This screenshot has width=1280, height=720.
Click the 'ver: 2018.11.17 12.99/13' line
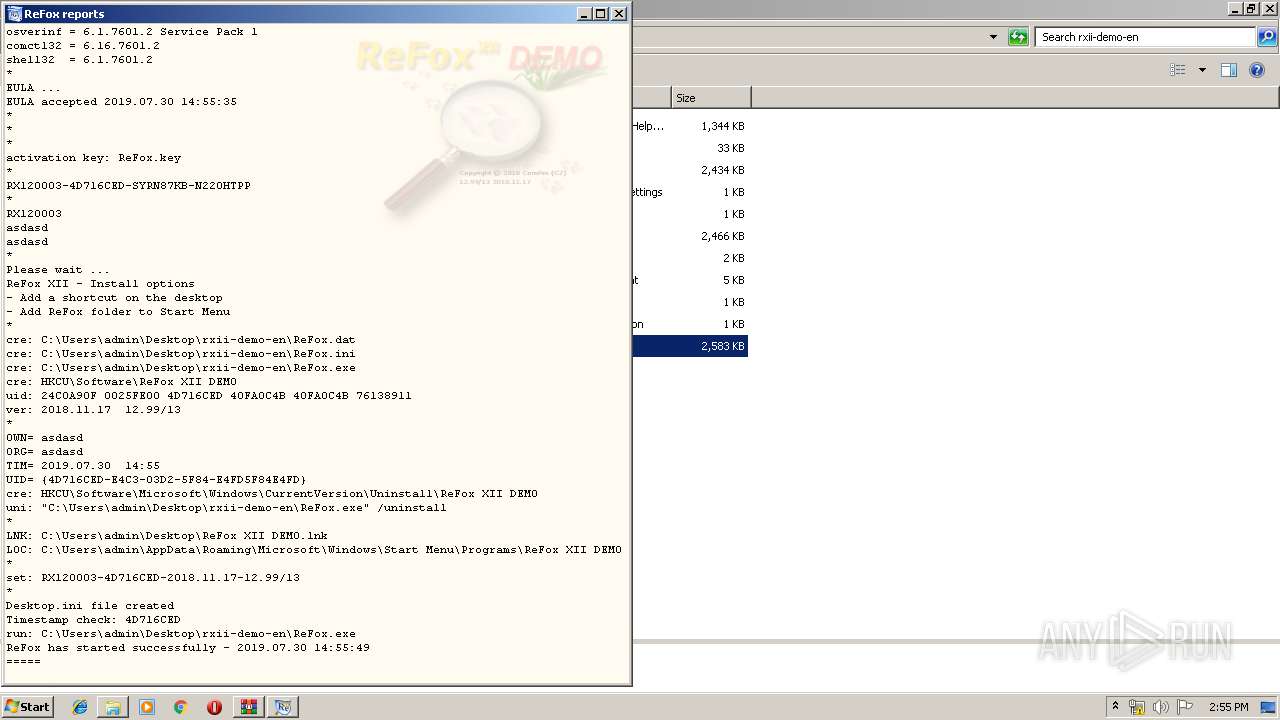[93, 410]
